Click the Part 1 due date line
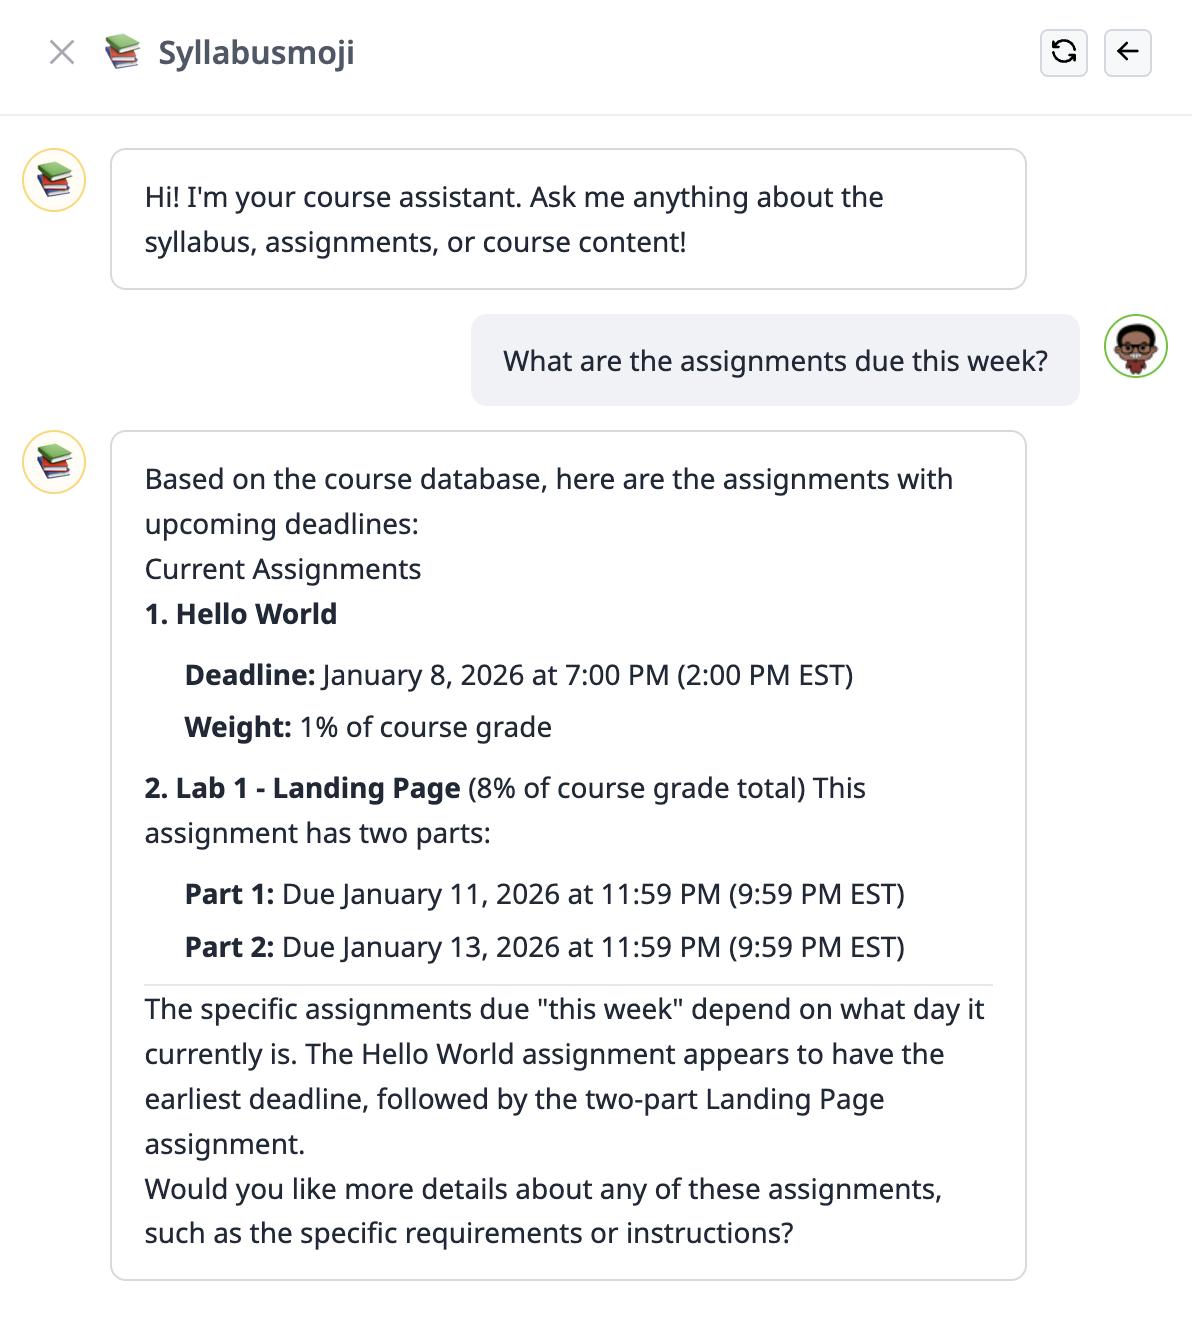 pyautogui.click(x=545, y=894)
